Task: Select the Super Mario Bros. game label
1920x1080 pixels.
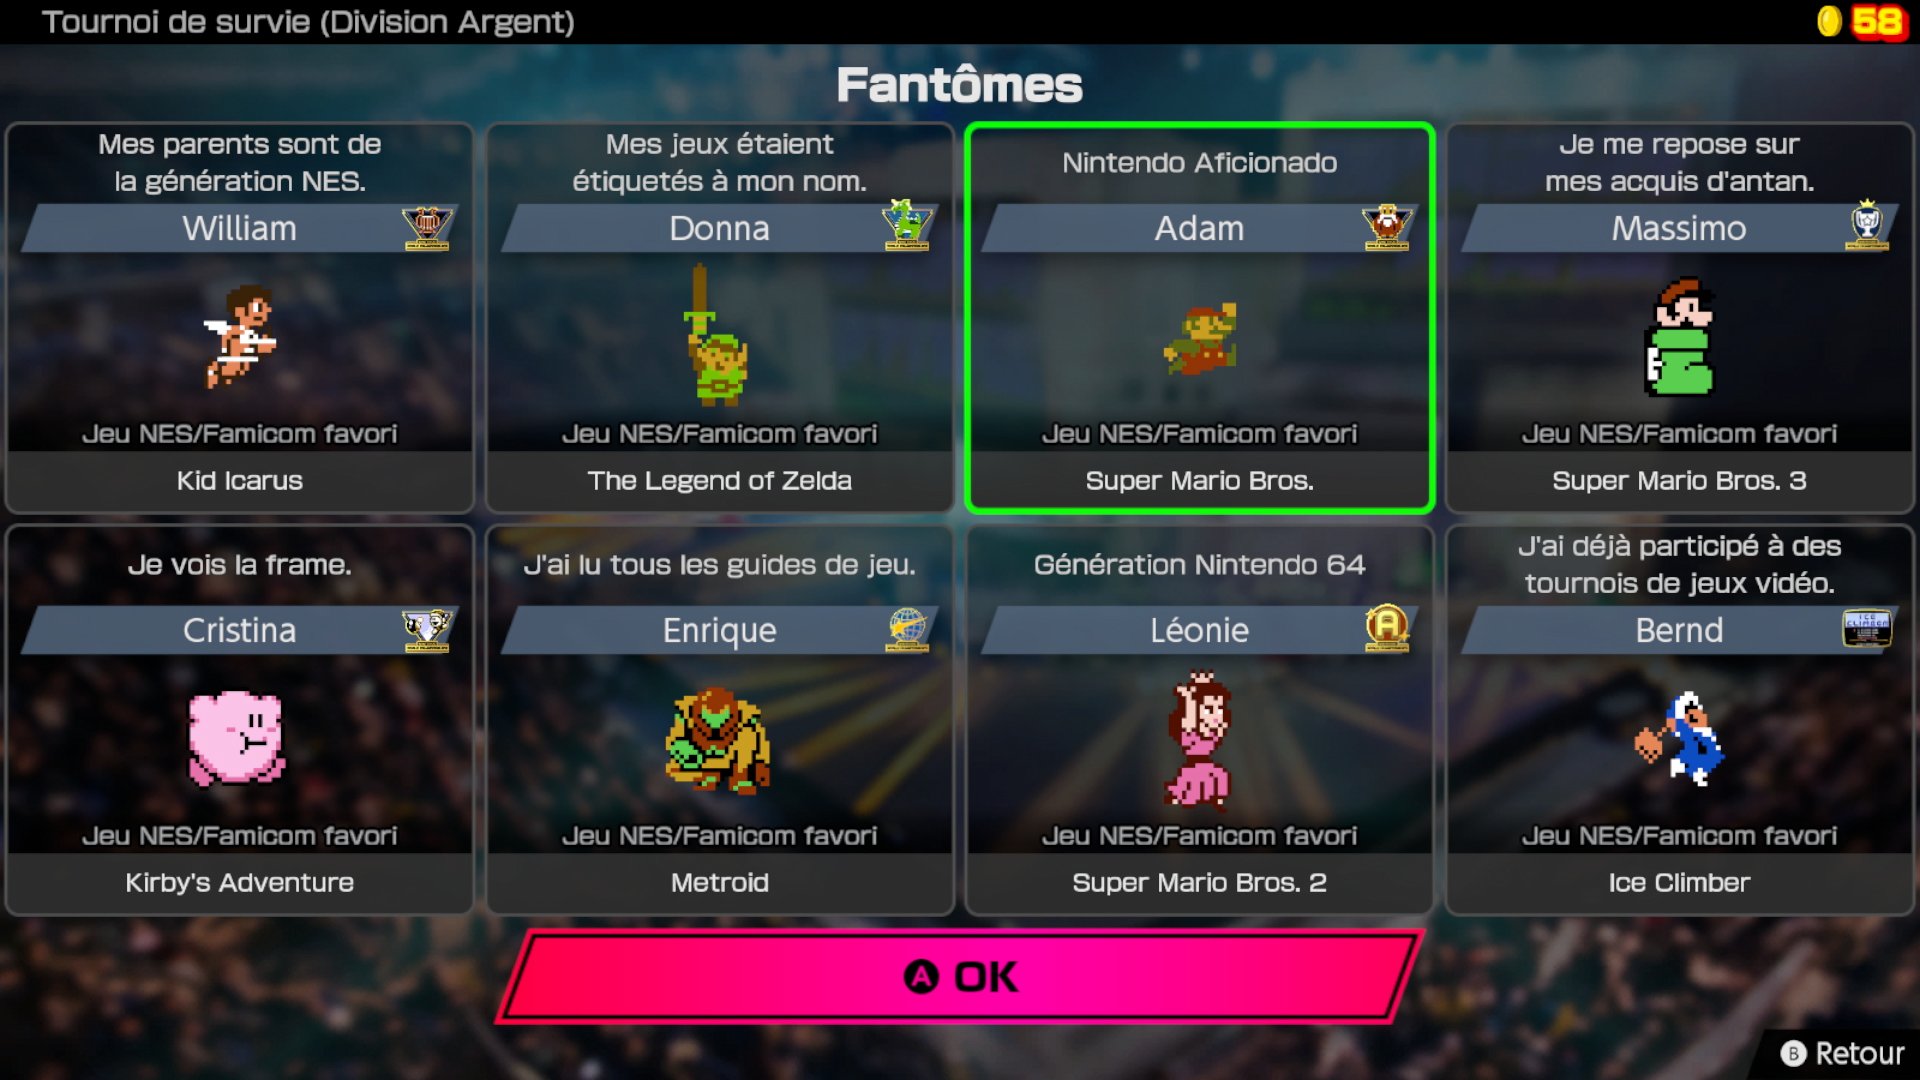Action: coord(1199,480)
